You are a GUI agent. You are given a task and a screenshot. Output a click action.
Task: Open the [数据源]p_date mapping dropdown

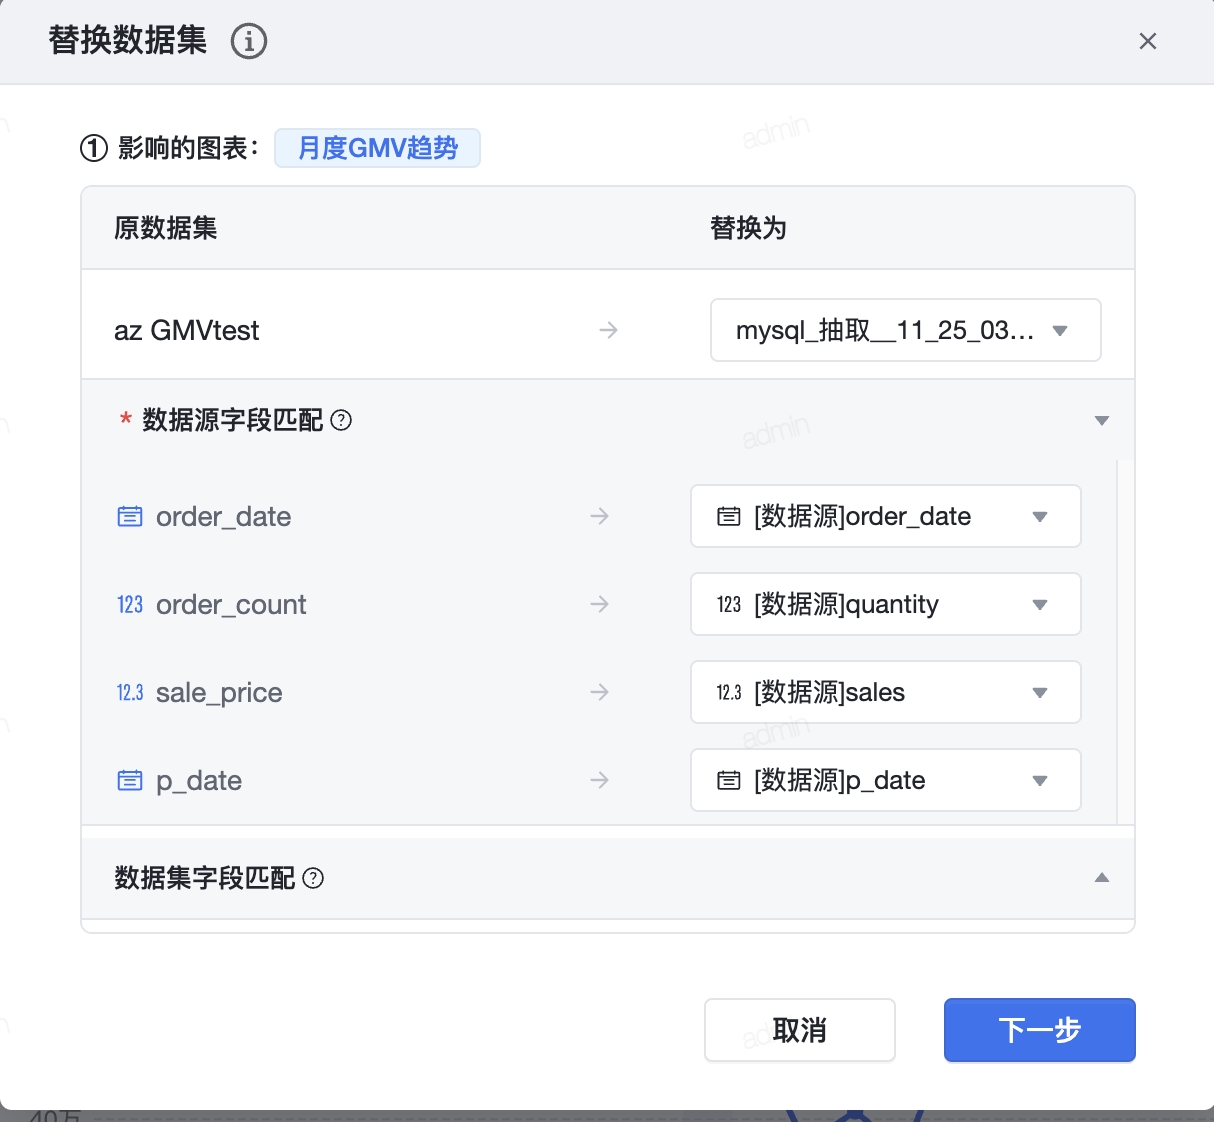click(885, 781)
